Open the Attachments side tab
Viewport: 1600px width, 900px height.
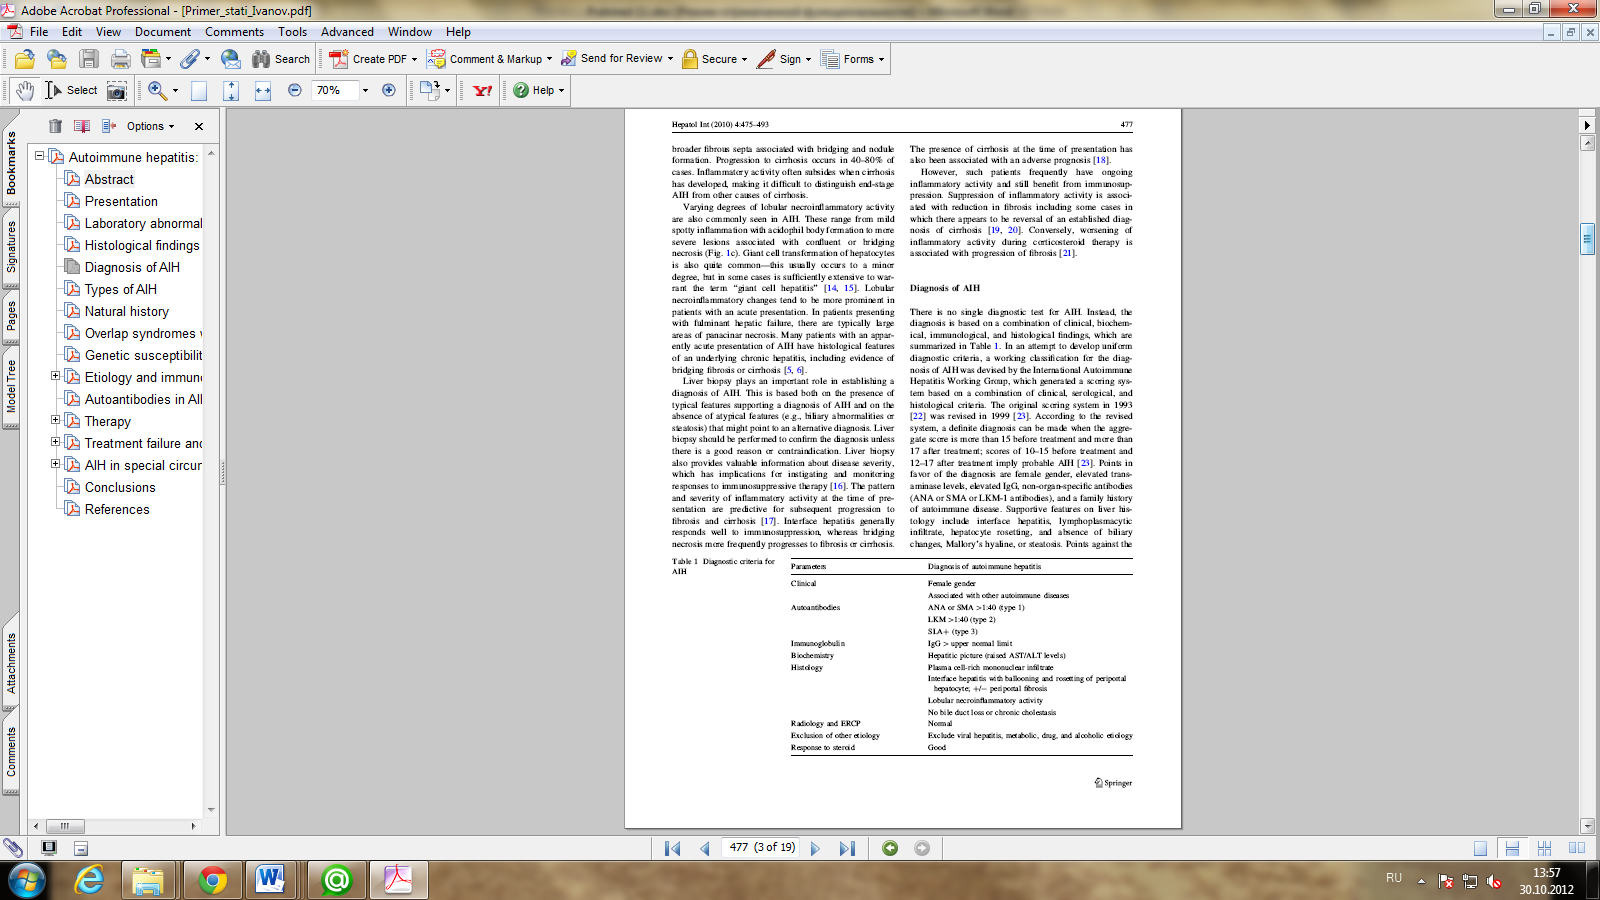[11, 662]
